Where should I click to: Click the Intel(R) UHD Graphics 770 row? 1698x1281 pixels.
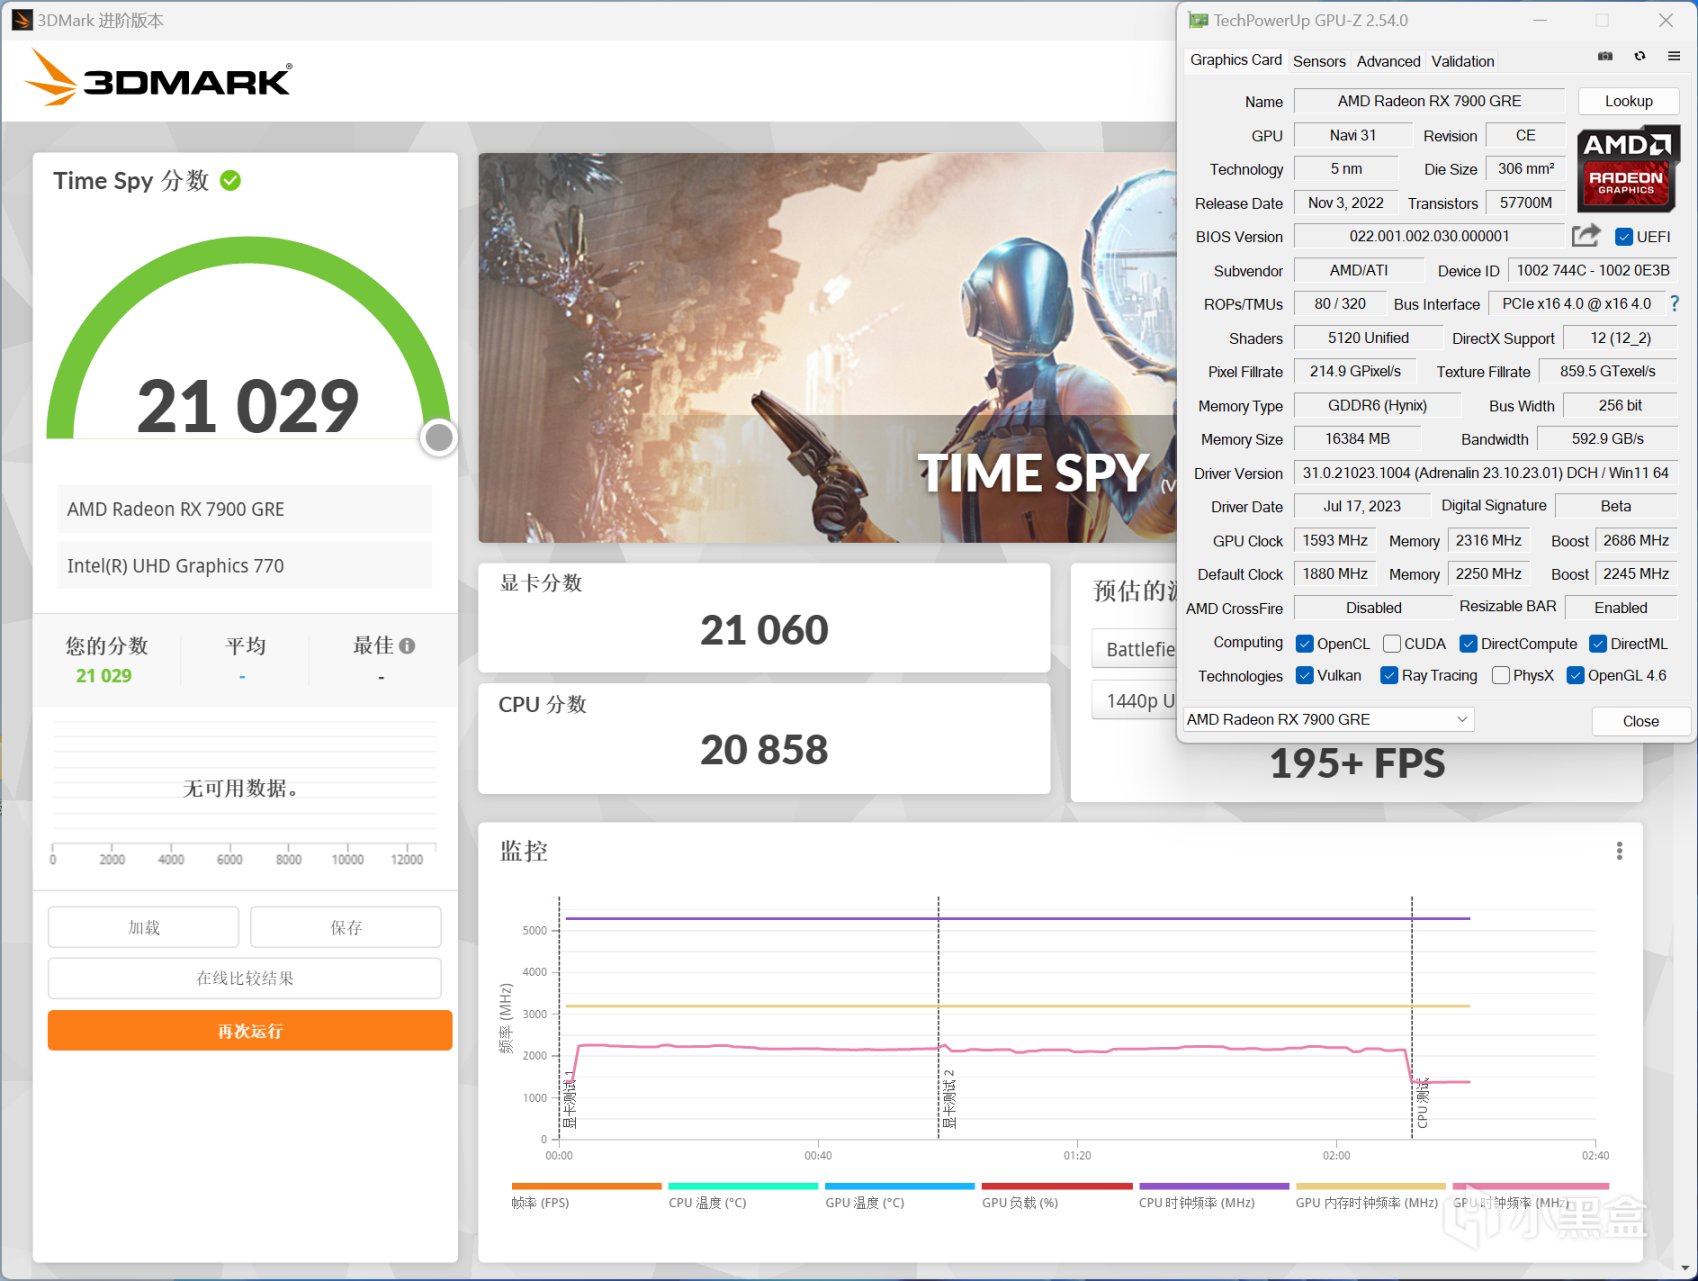[245, 566]
